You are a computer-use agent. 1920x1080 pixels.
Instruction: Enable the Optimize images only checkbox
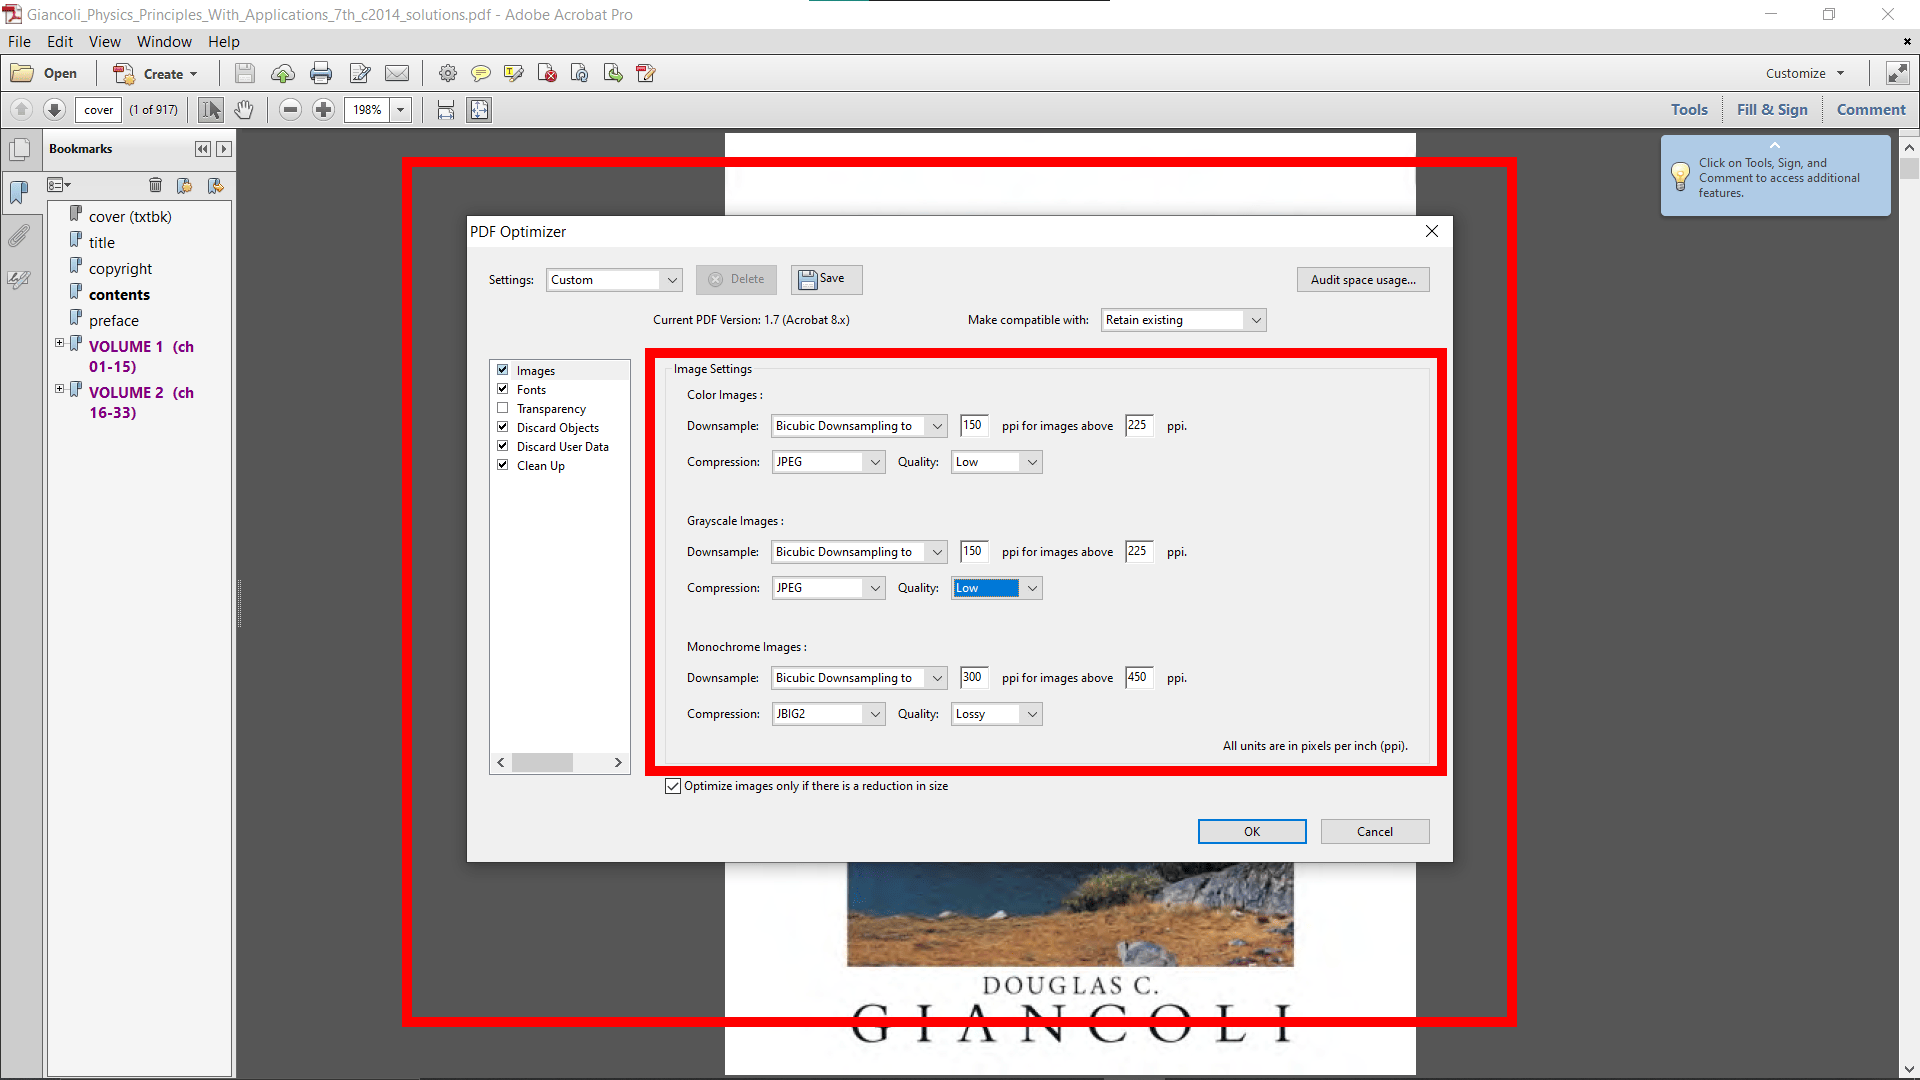point(673,786)
